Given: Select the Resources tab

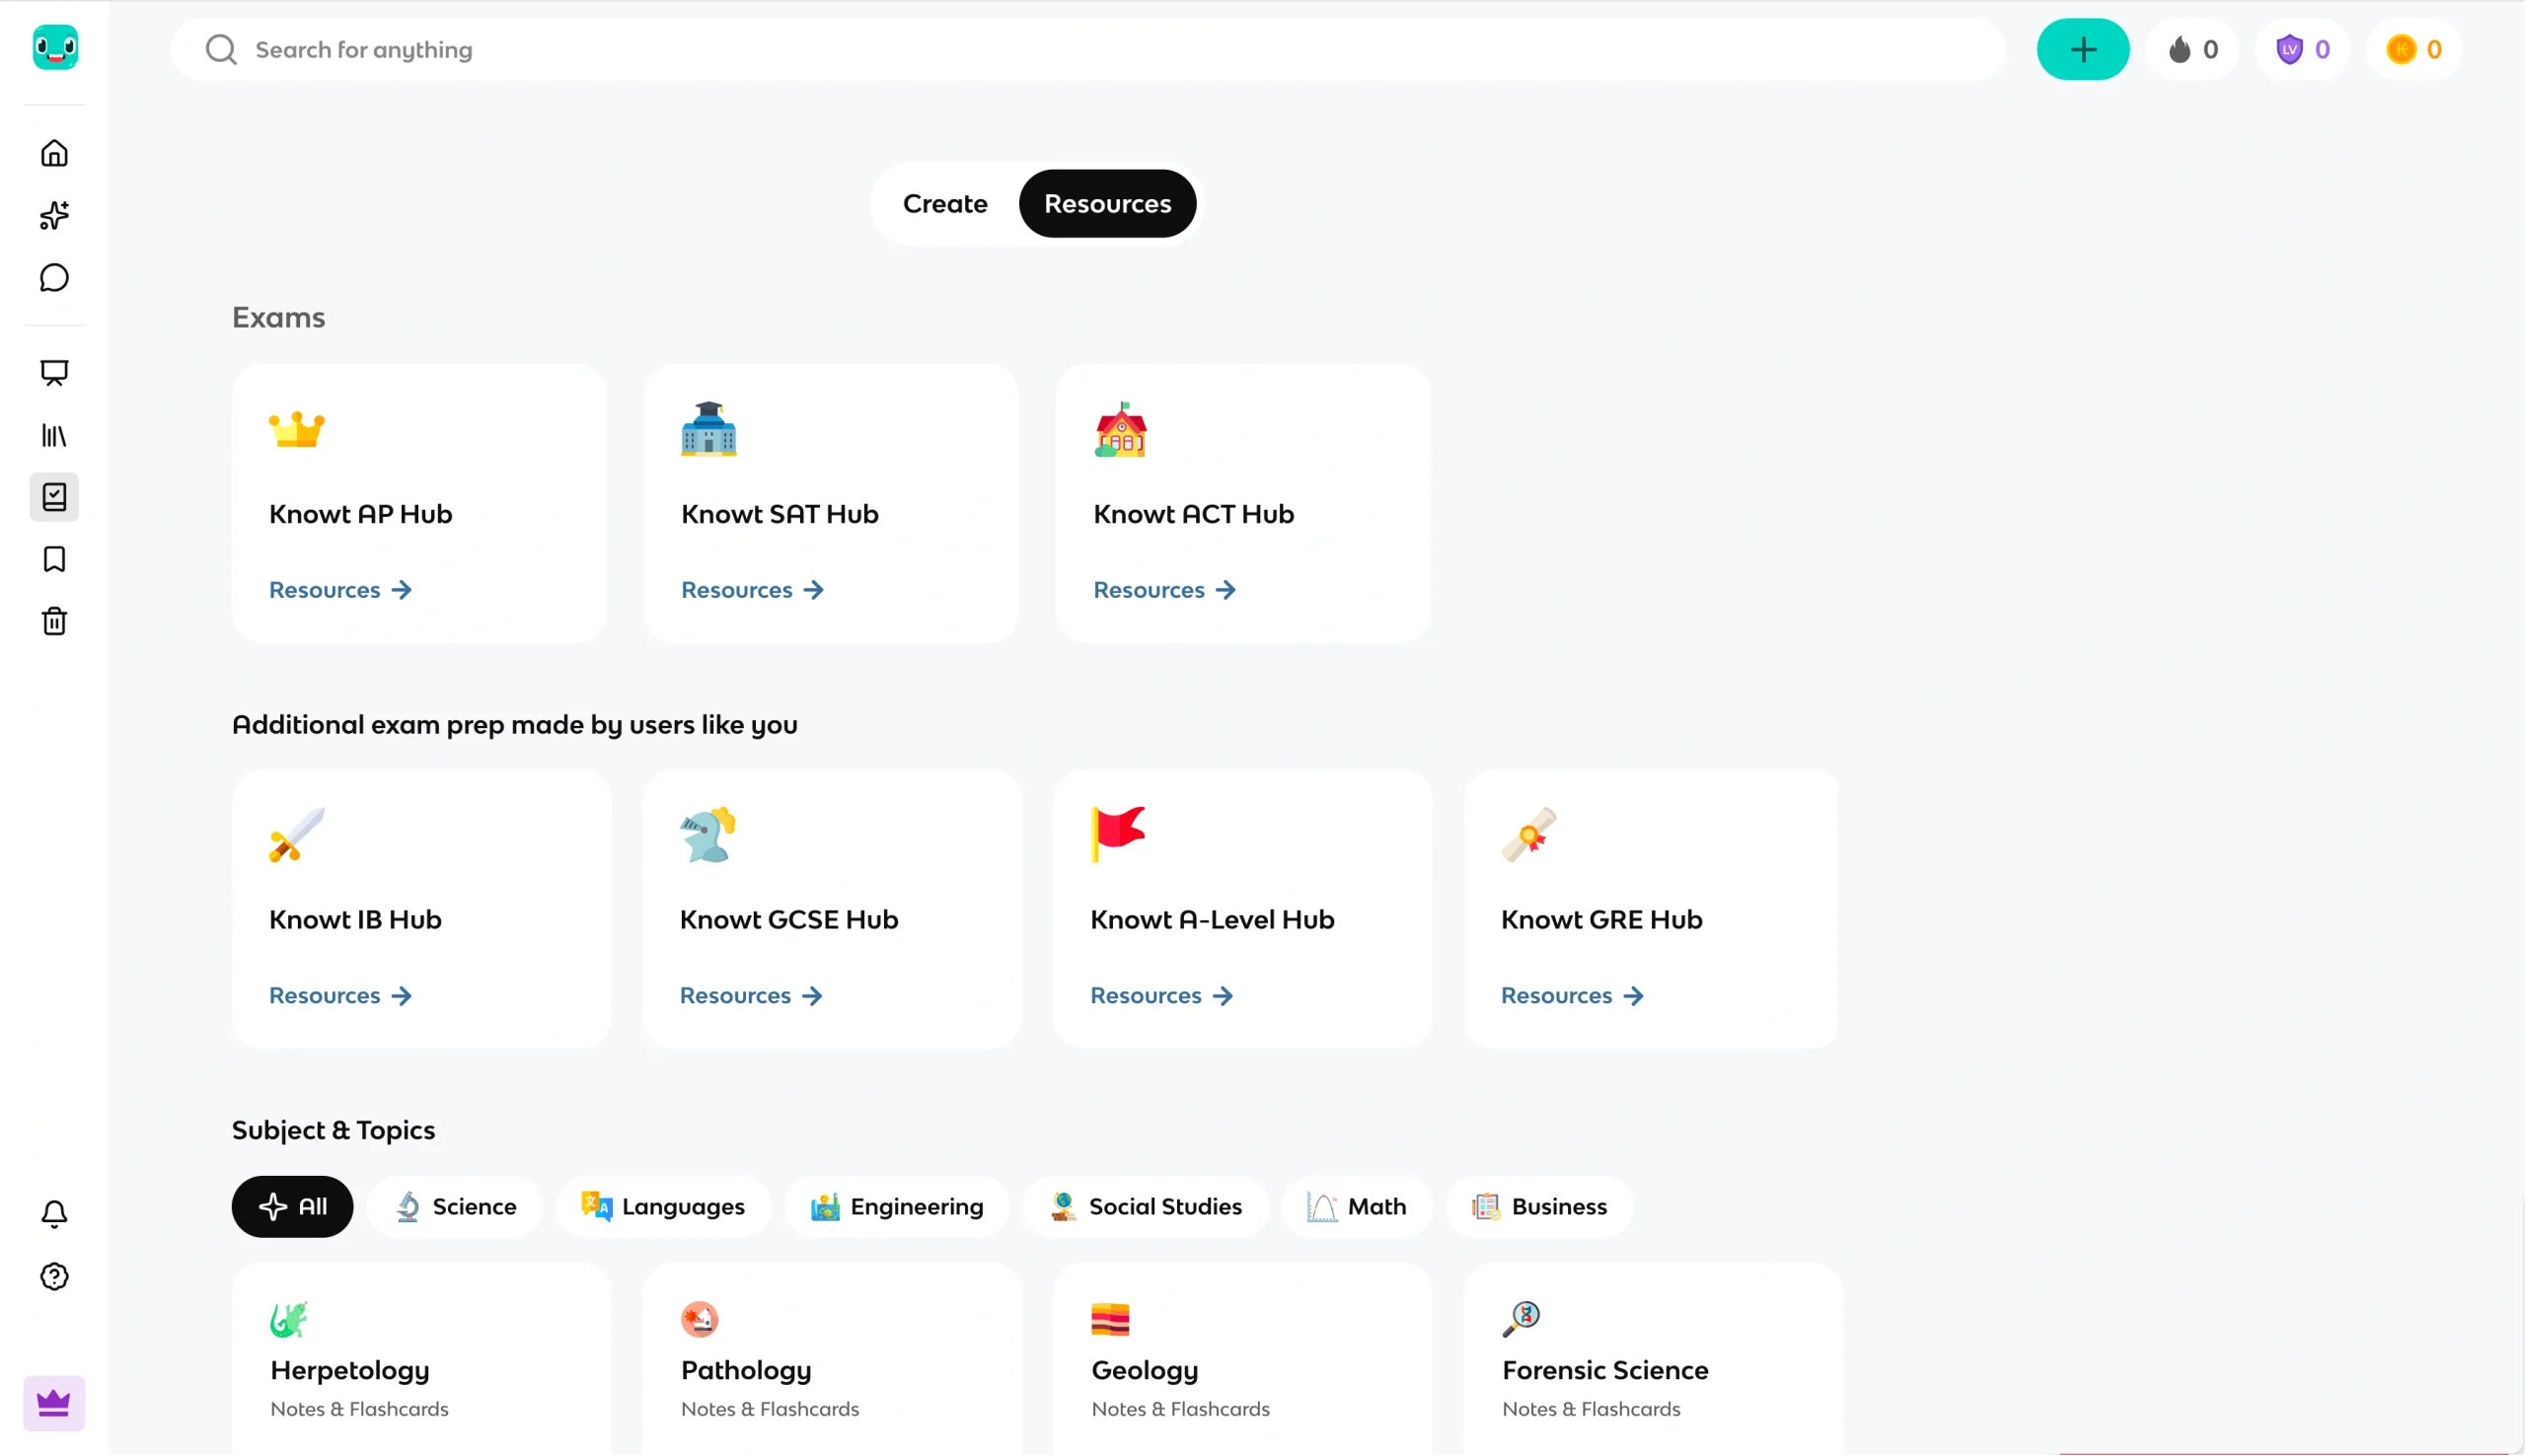Looking at the screenshot, I should pyautogui.click(x=1107, y=204).
